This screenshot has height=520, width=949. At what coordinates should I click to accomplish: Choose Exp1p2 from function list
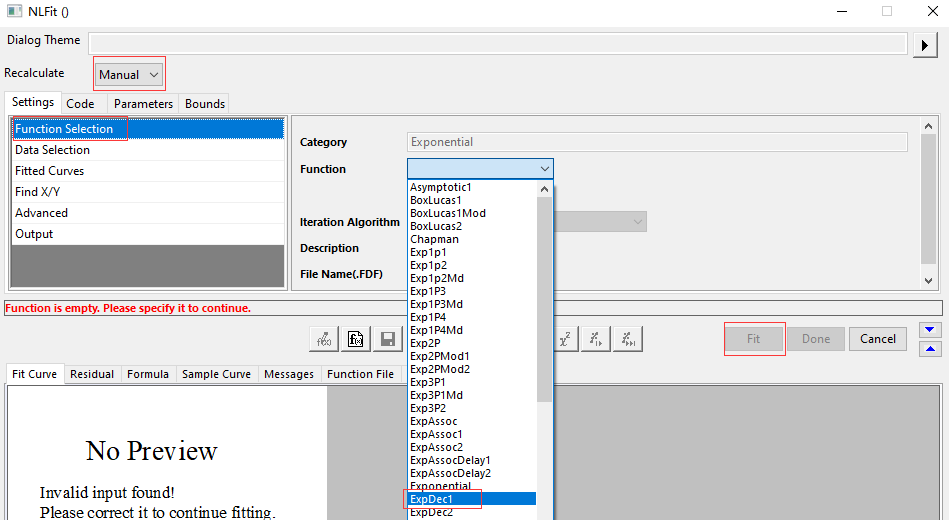pos(473,266)
